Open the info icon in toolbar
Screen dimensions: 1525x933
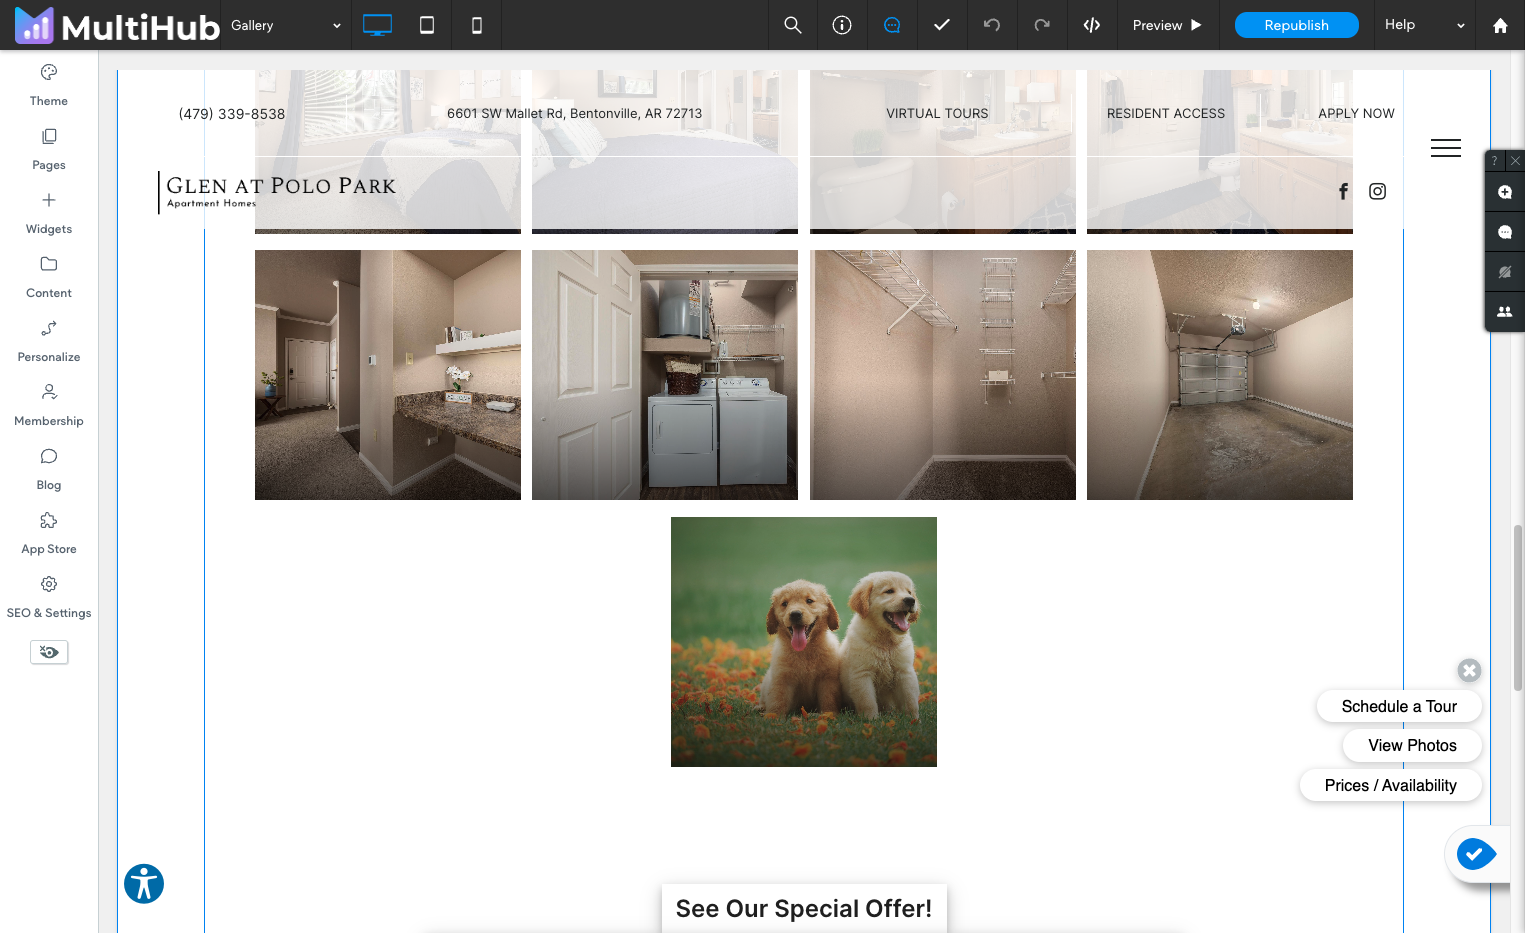842,25
